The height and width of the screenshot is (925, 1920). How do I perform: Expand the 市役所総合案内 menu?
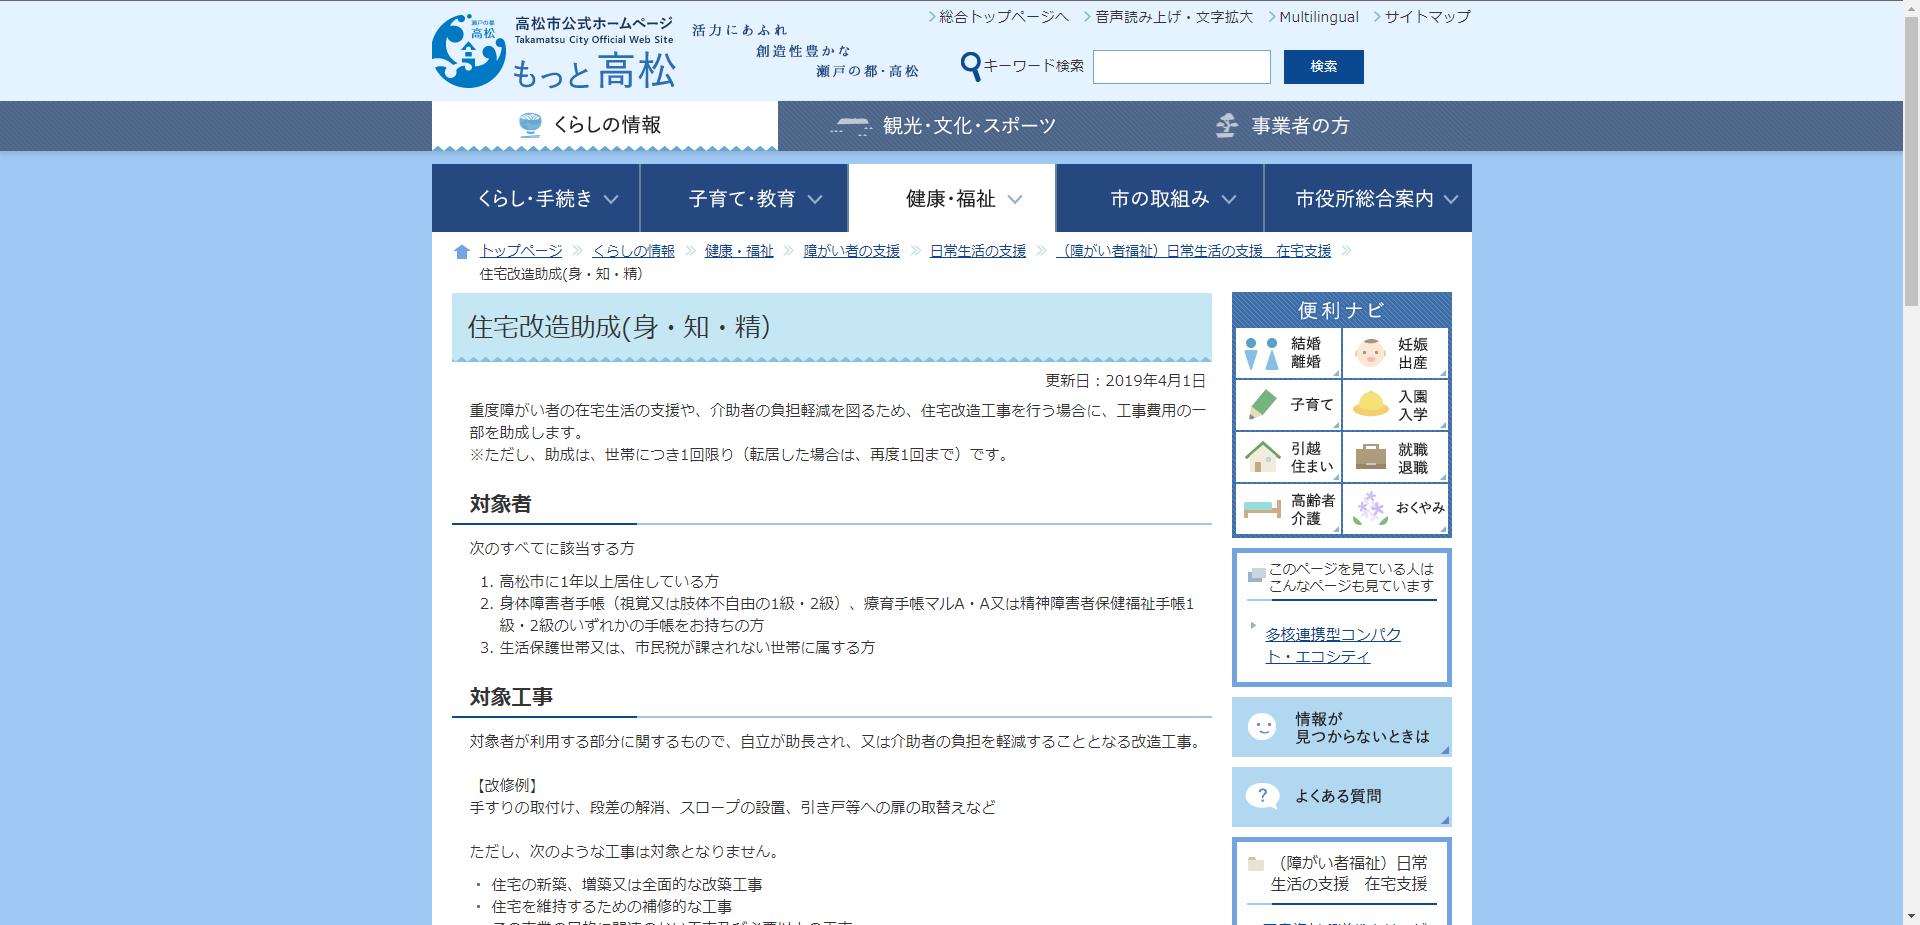(x=1368, y=198)
